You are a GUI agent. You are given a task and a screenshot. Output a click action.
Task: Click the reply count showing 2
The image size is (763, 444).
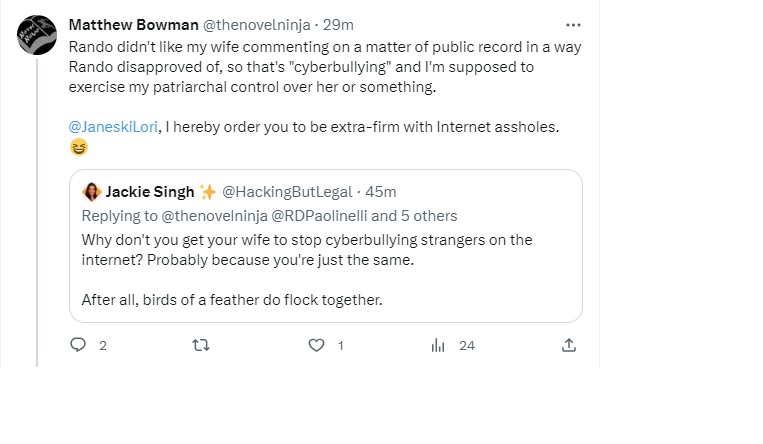tap(103, 346)
